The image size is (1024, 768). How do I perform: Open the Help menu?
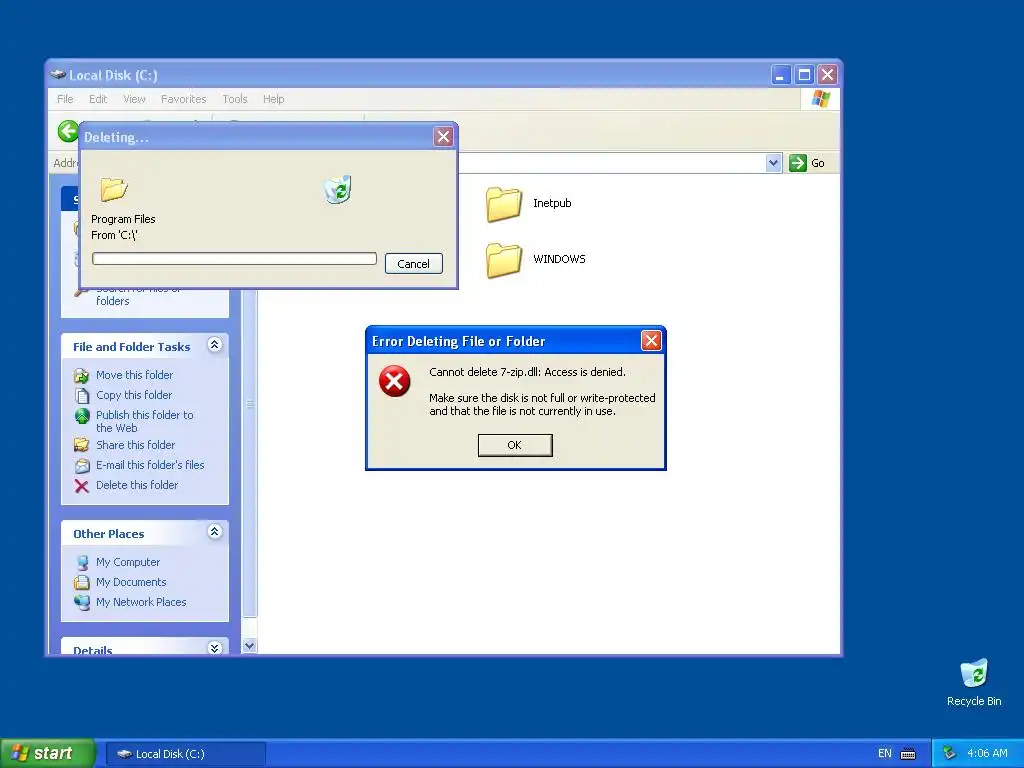point(274,99)
